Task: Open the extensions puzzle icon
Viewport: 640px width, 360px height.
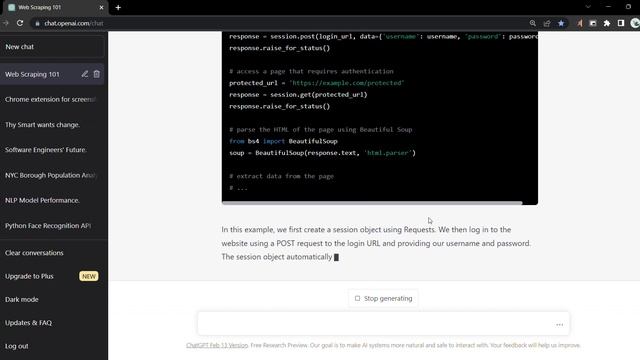Action: click(607, 23)
